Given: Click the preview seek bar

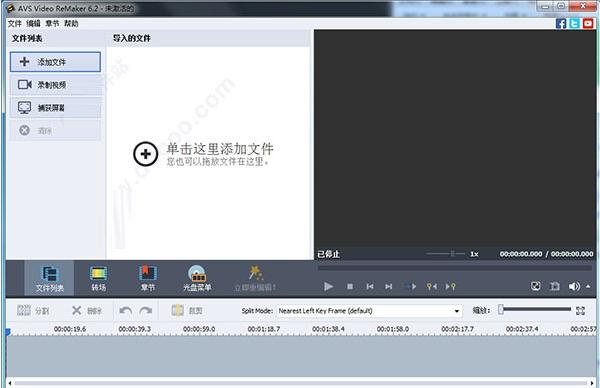Looking at the screenshot, I should (x=455, y=268).
